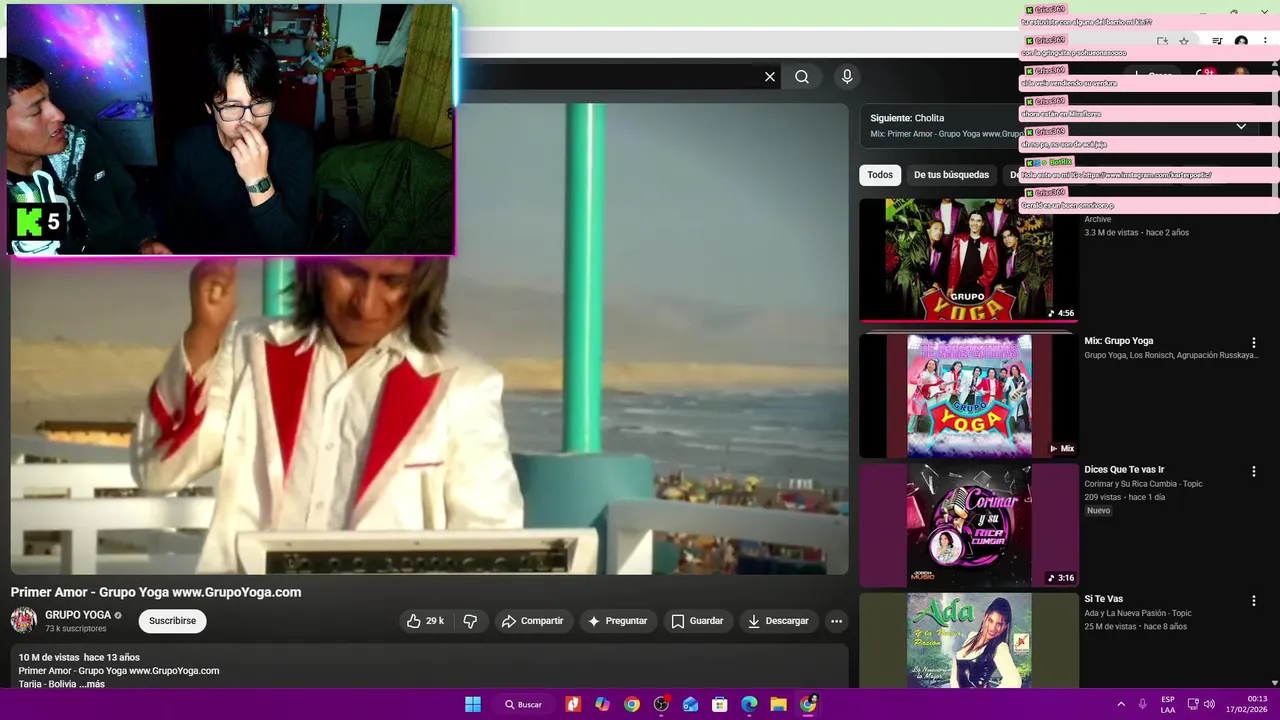This screenshot has width=1280, height=720.
Task: Open the Grupo Yoga 4:56 video thumbnail
Action: point(968,259)
